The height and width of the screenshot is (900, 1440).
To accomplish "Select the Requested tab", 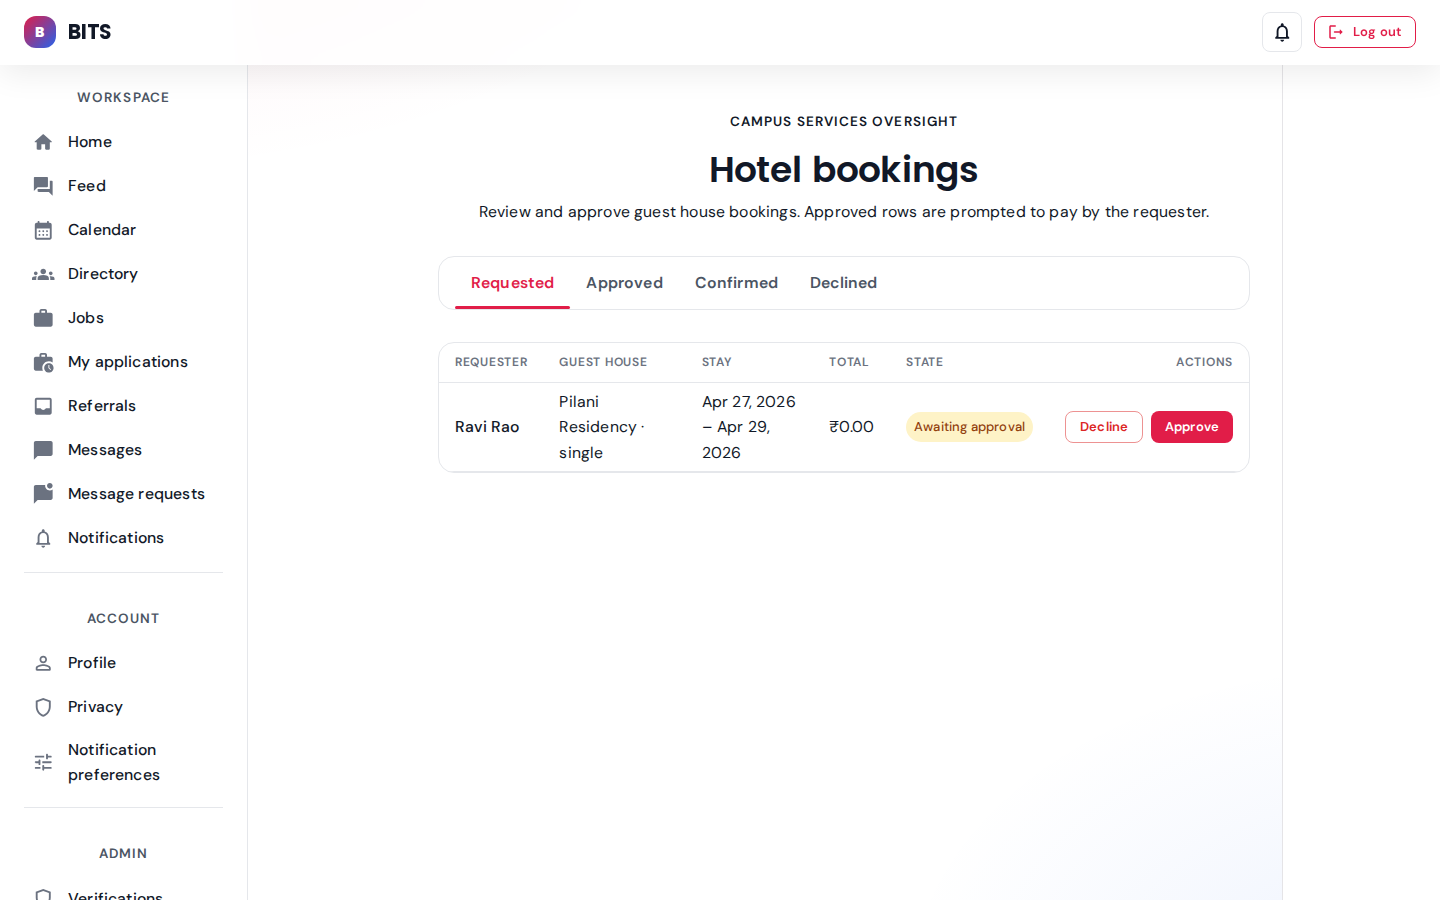I will (x=512, y=283).
